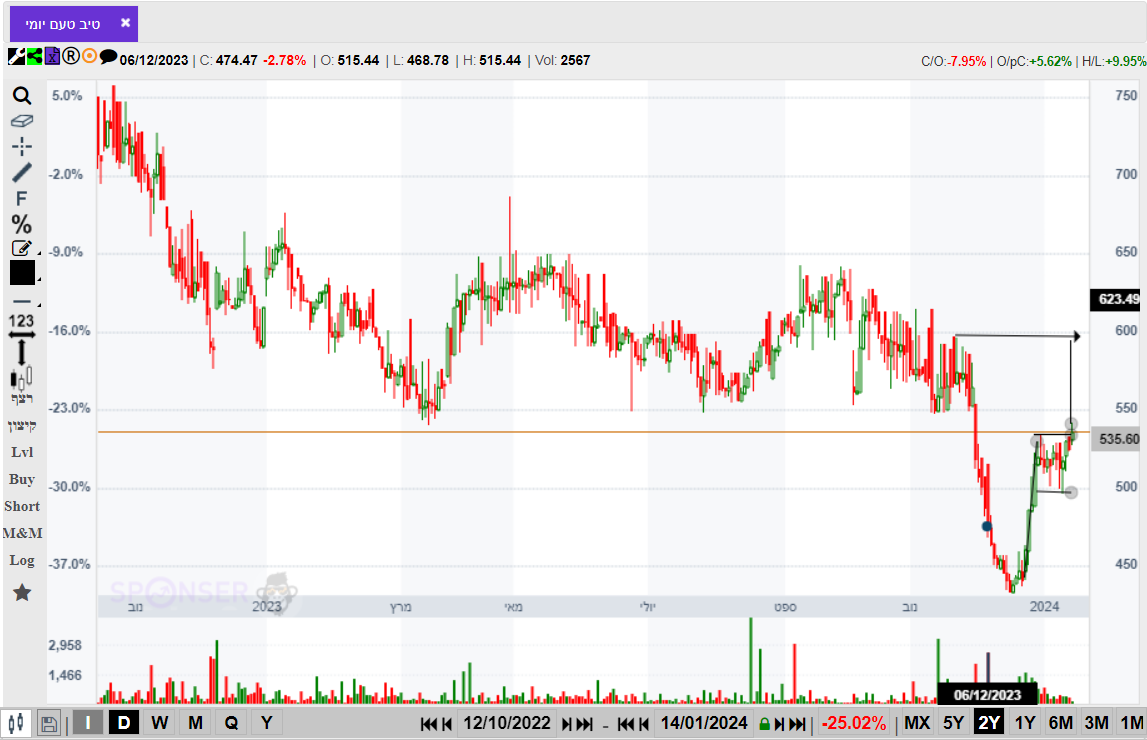Image resolution: width=1147 pixels, height=740 pixels.
Task: Click the 623.49 price label
Action: (1117, 299)
